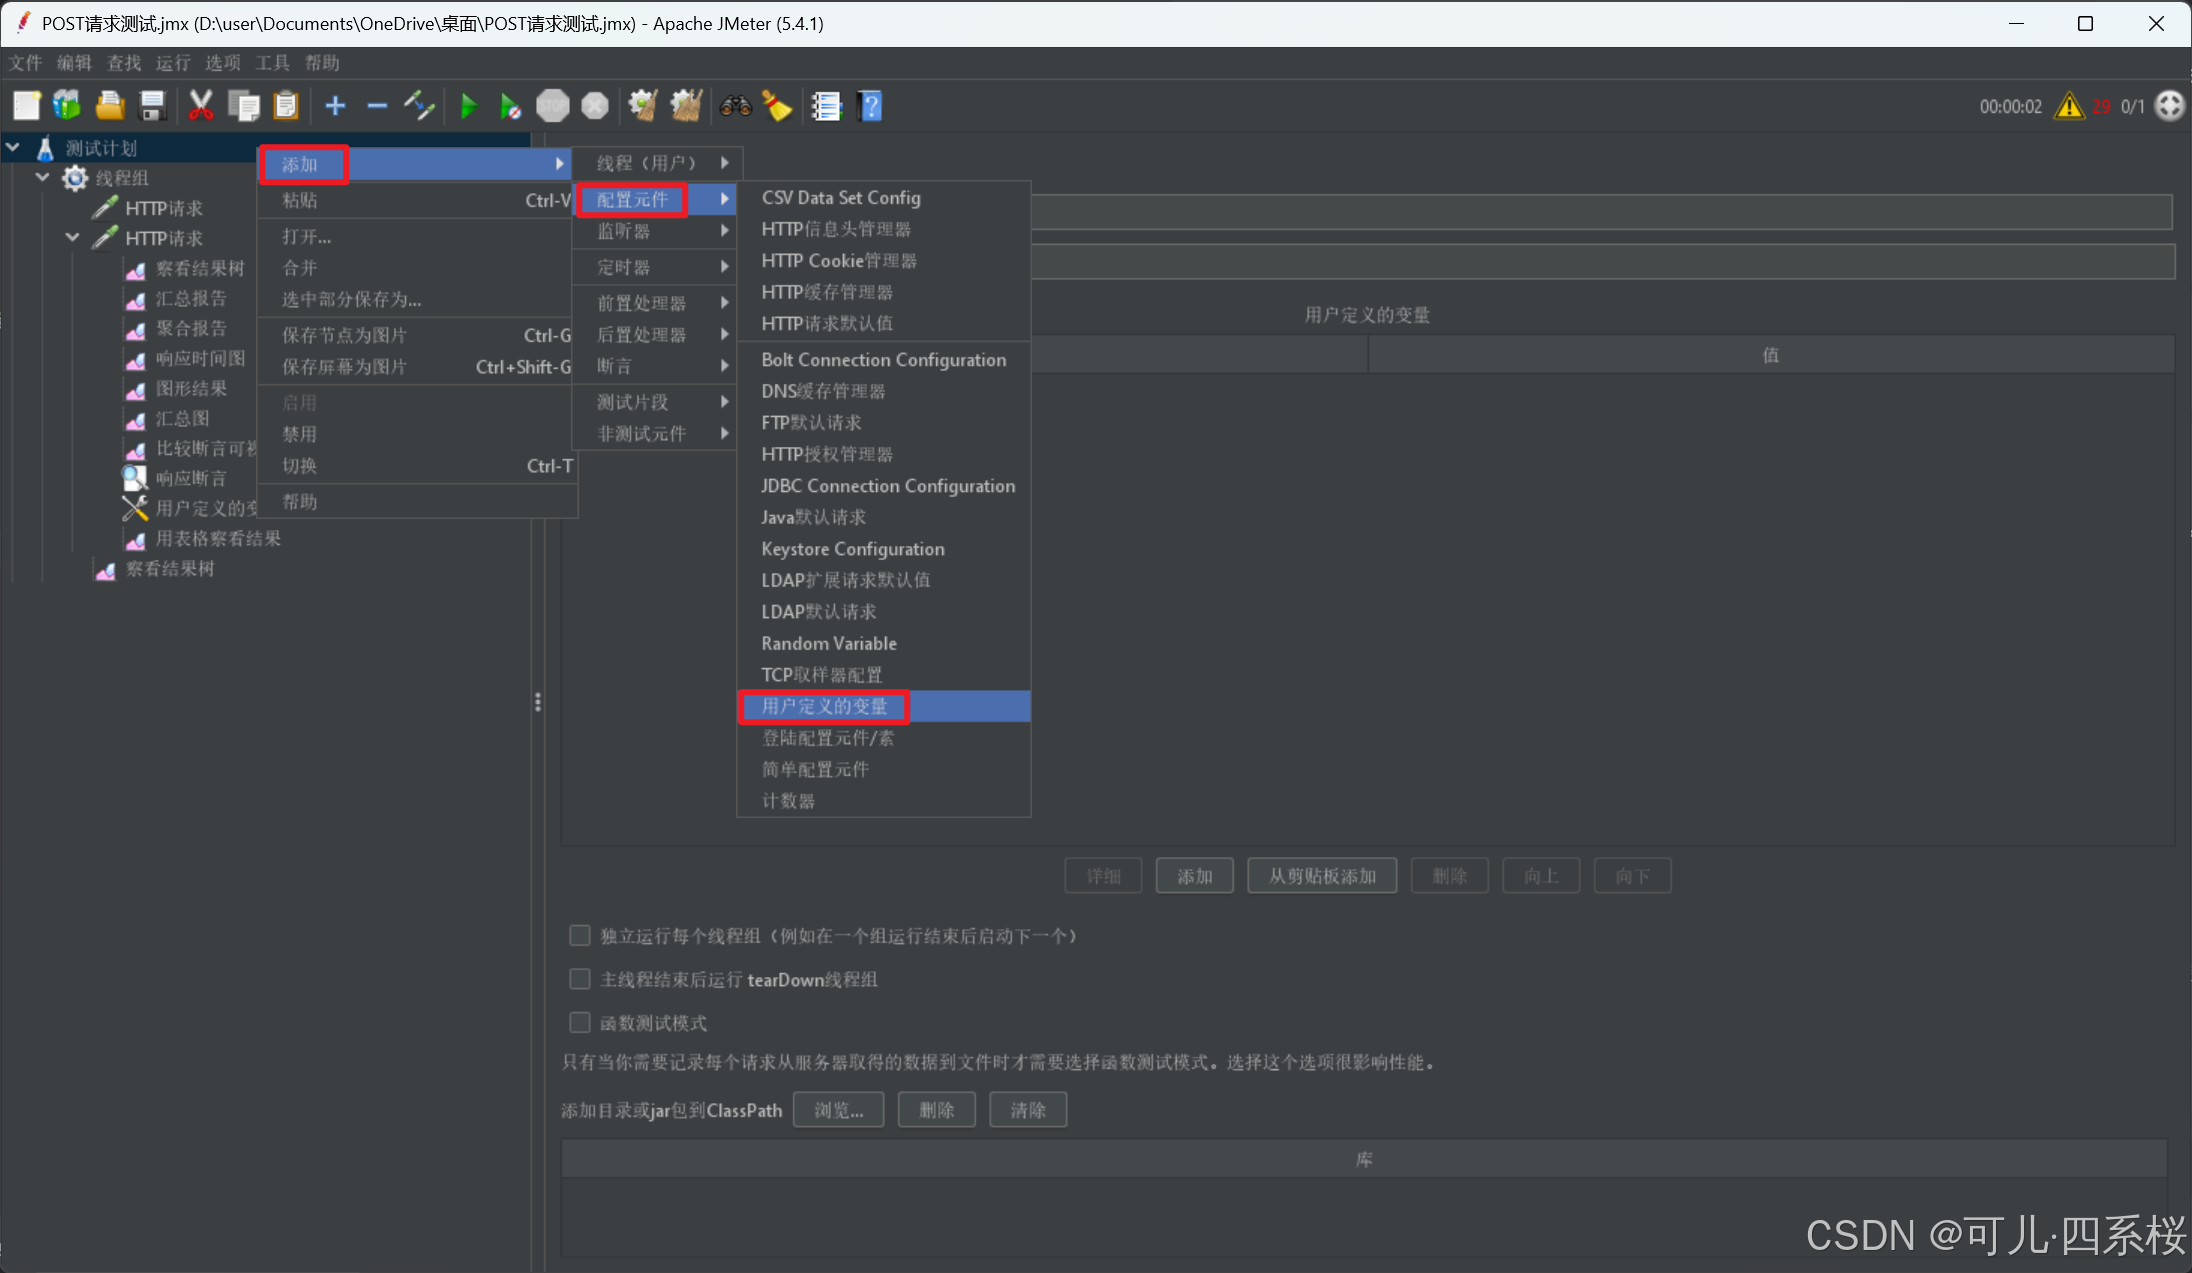Viewport: 2192px width, 1273px height.
Task: Enable 独立运行每个线程组 checkbox
Action: pyautogui.click(x=579, y=935)
